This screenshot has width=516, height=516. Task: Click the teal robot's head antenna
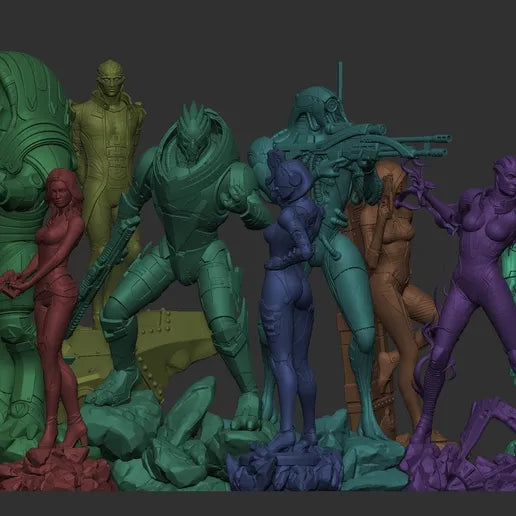click(340, 77)
